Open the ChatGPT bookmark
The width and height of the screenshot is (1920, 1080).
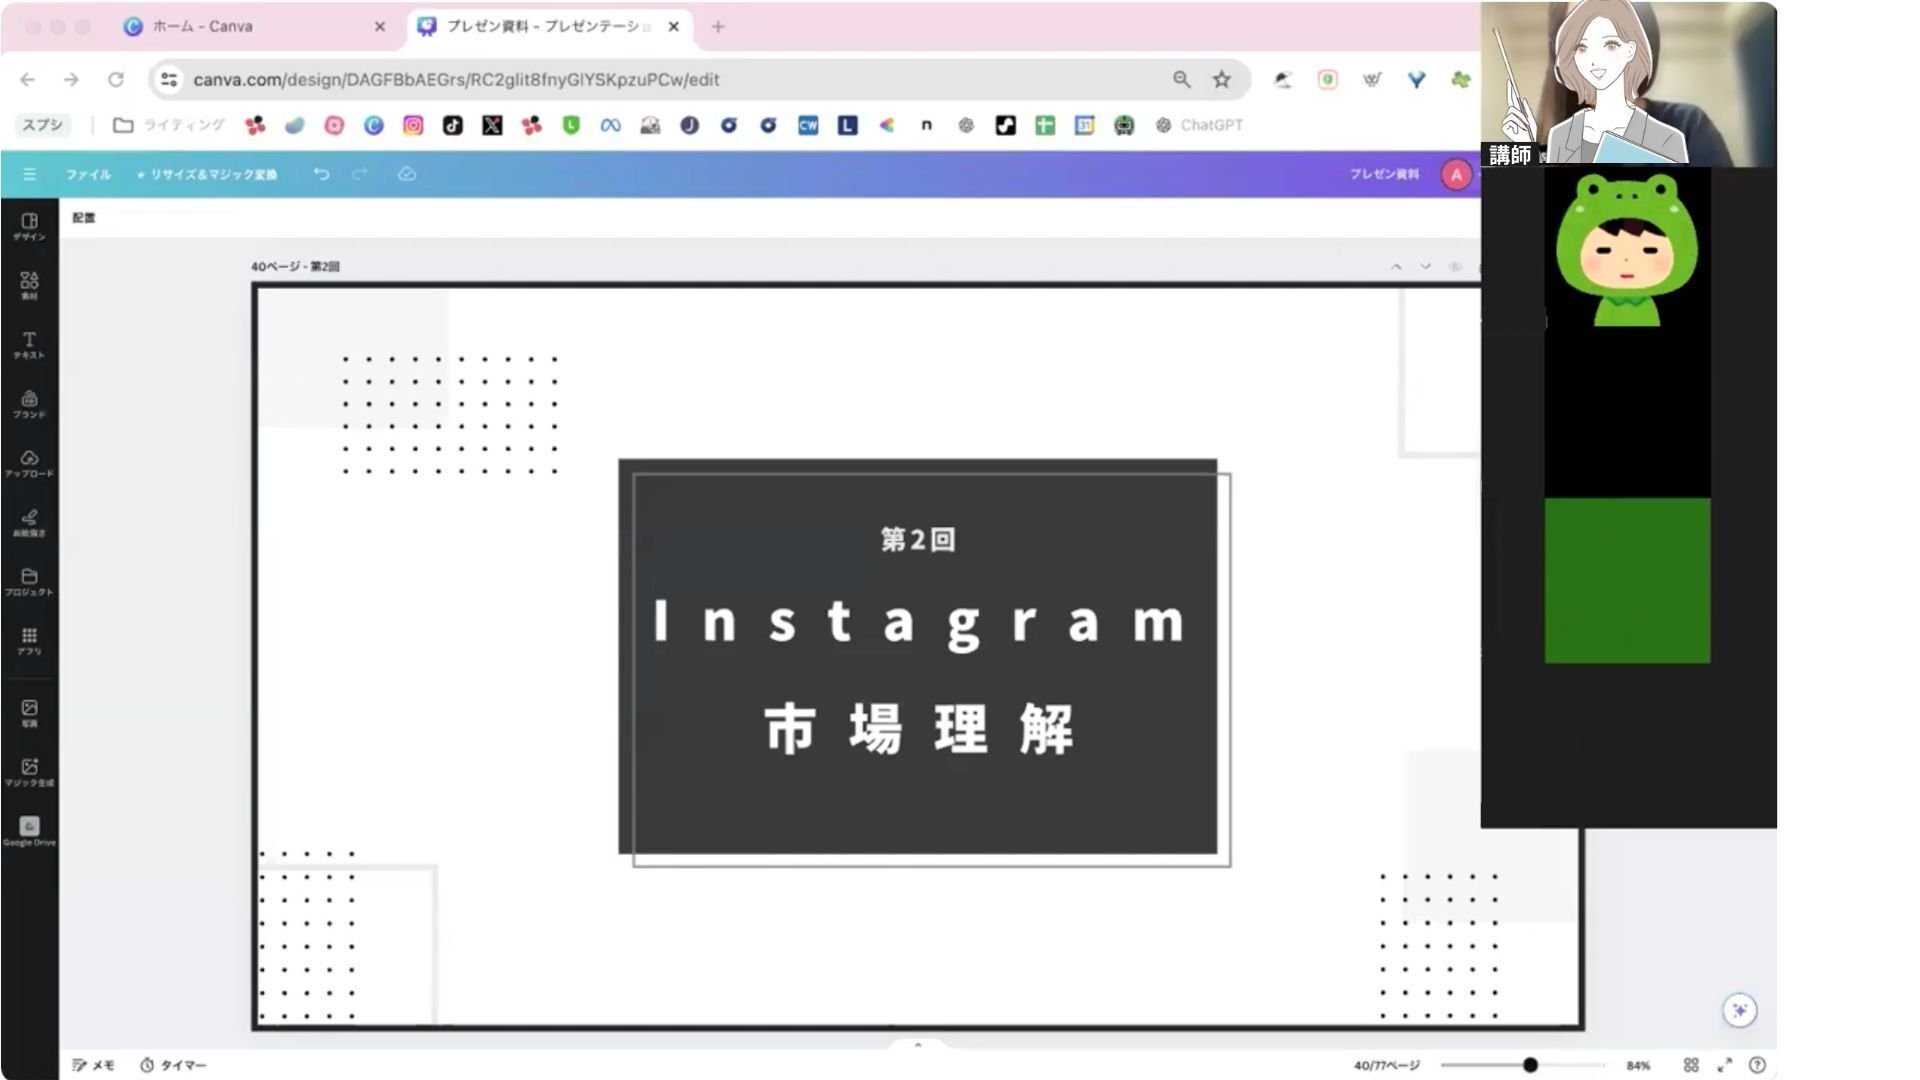(x=1200, y=125)
